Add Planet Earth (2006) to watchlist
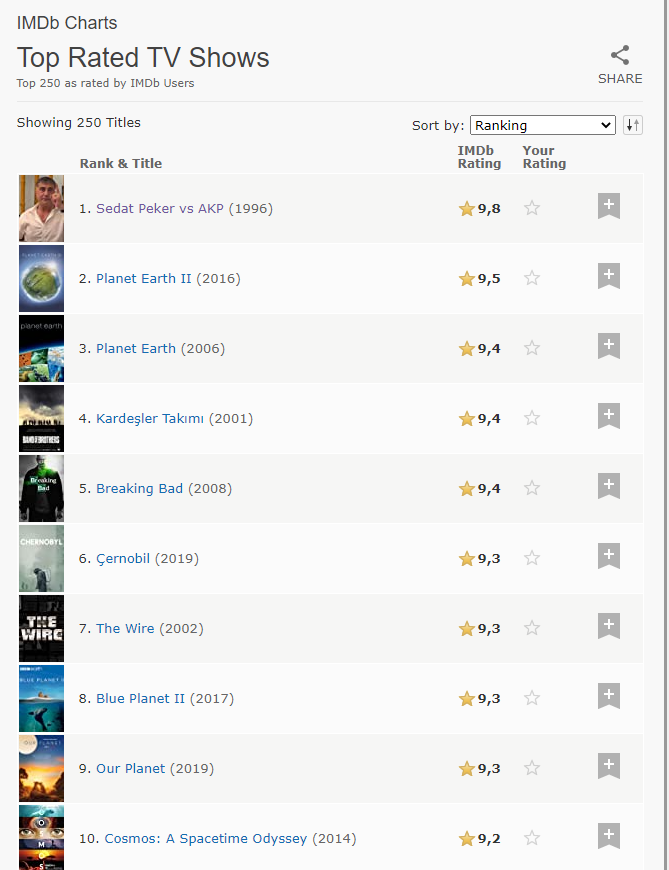This screenshot has height=870, width=669. click(x=609, y=346)
